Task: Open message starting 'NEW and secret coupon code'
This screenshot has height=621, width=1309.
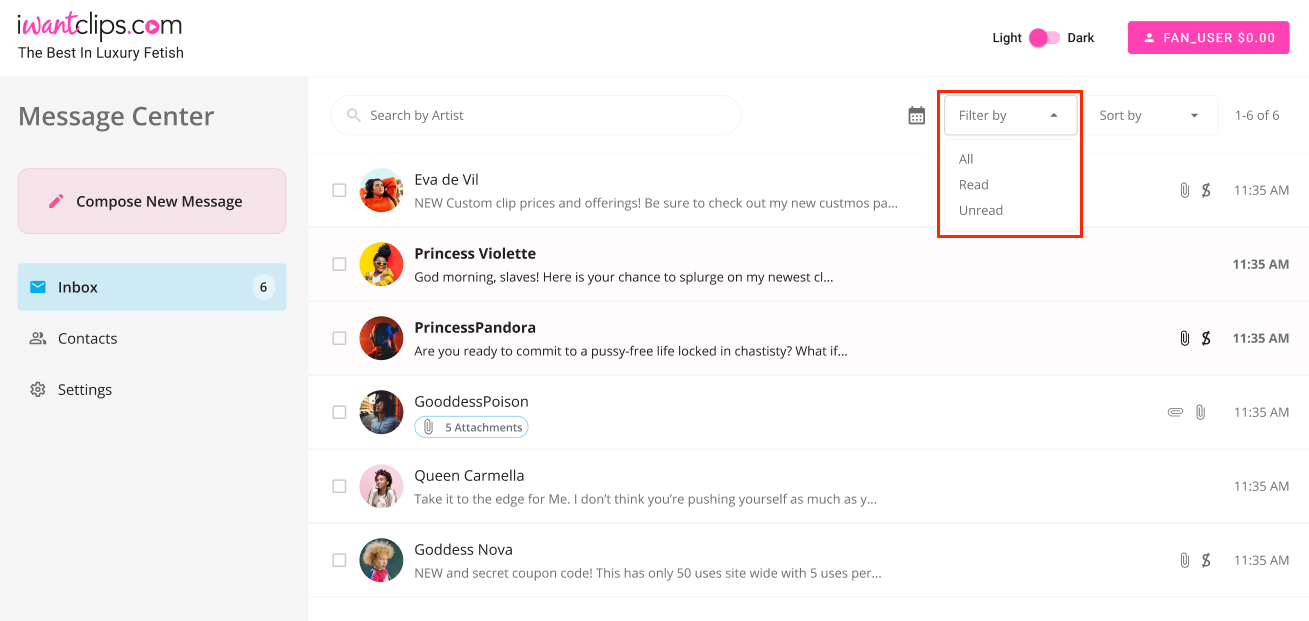Action: click(648, 573)
